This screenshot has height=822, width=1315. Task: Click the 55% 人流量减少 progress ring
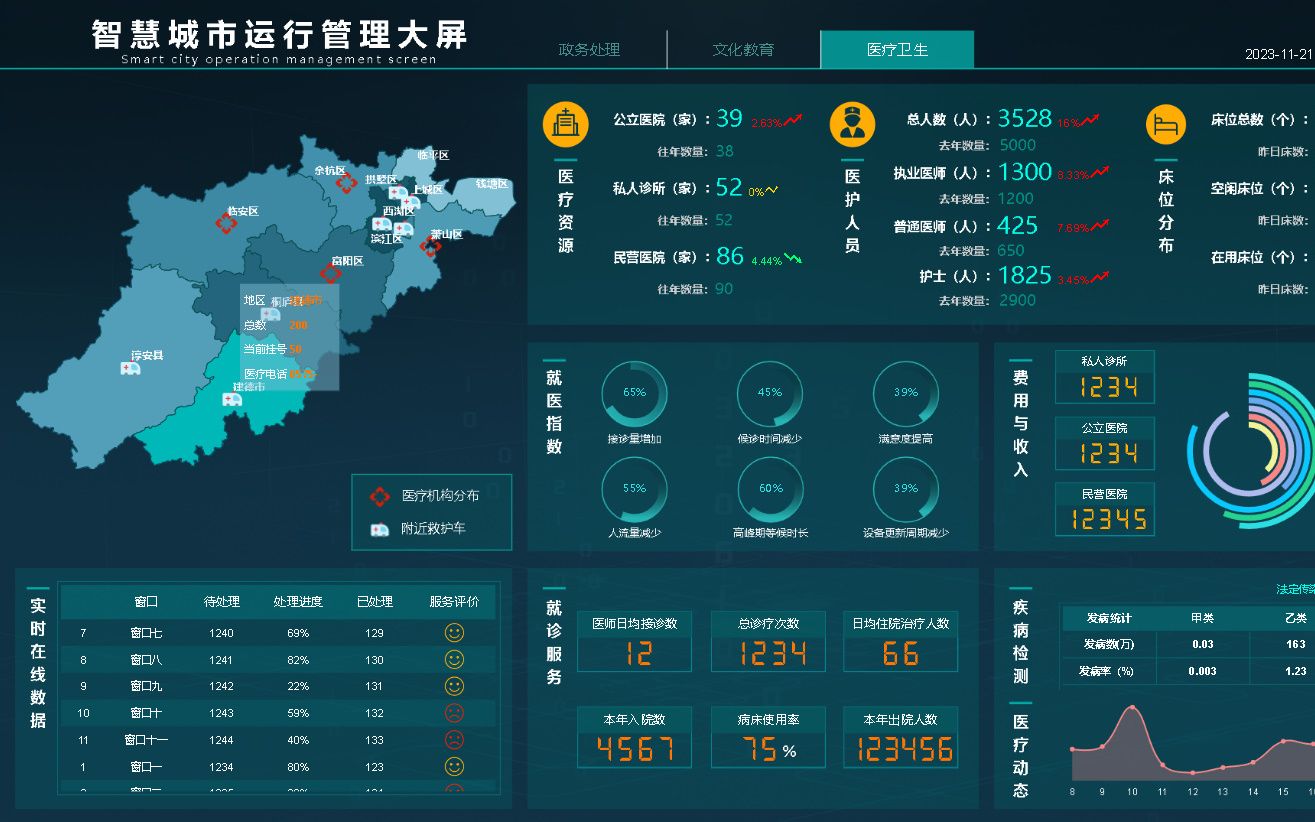pos(634,489)
